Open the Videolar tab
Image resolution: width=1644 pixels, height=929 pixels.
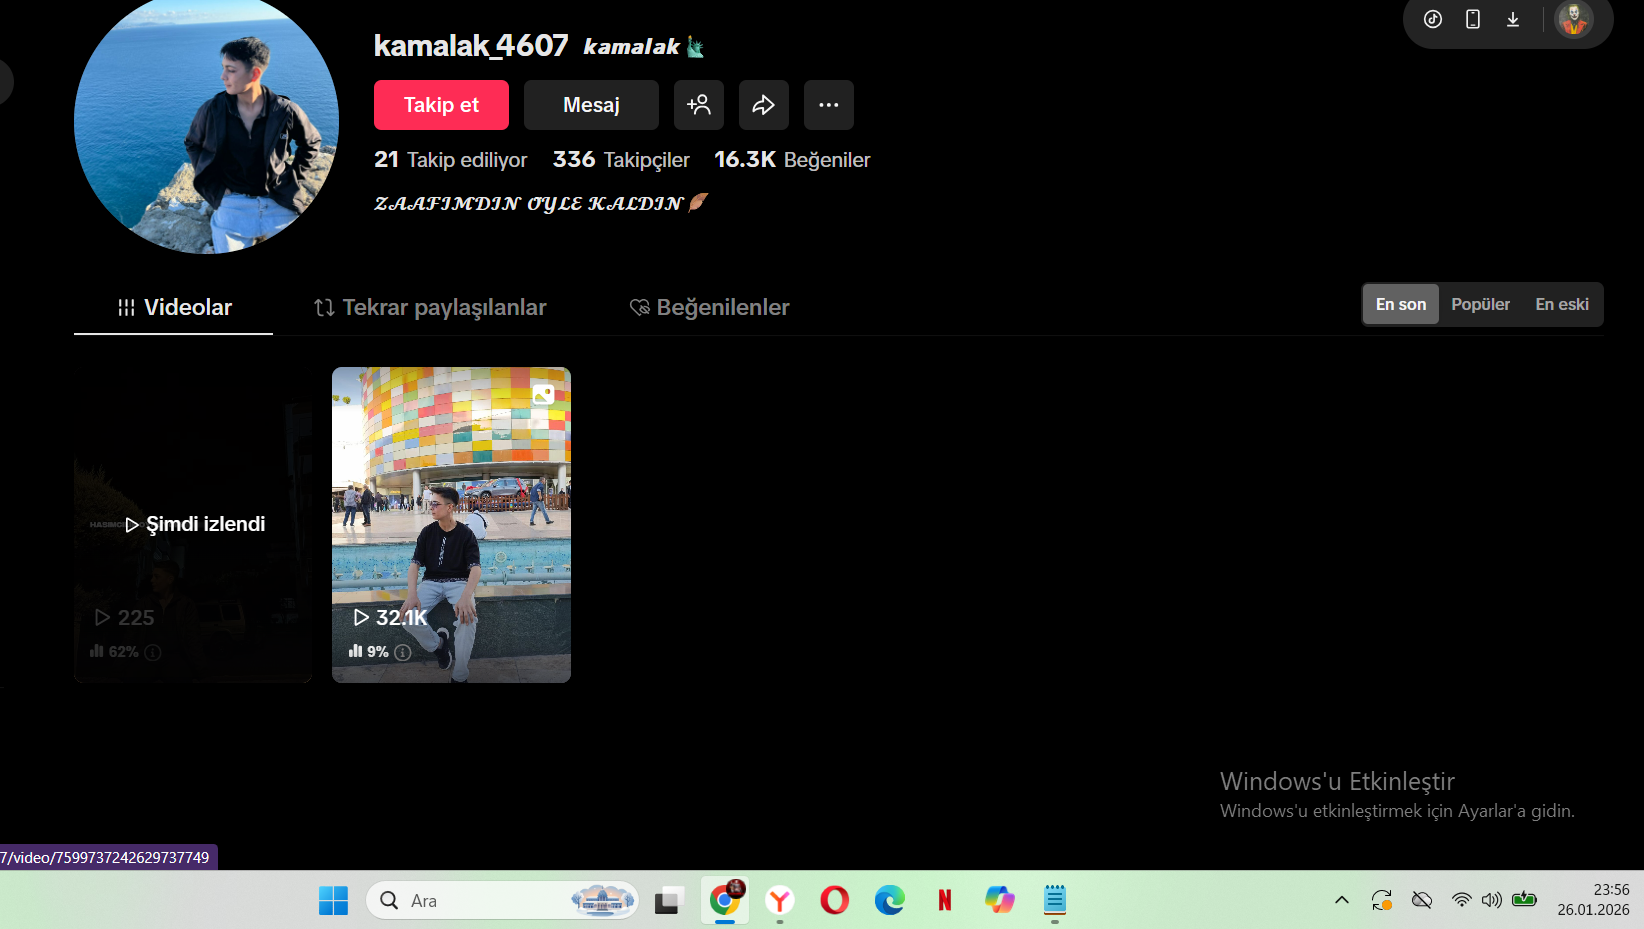coord(174,307)
